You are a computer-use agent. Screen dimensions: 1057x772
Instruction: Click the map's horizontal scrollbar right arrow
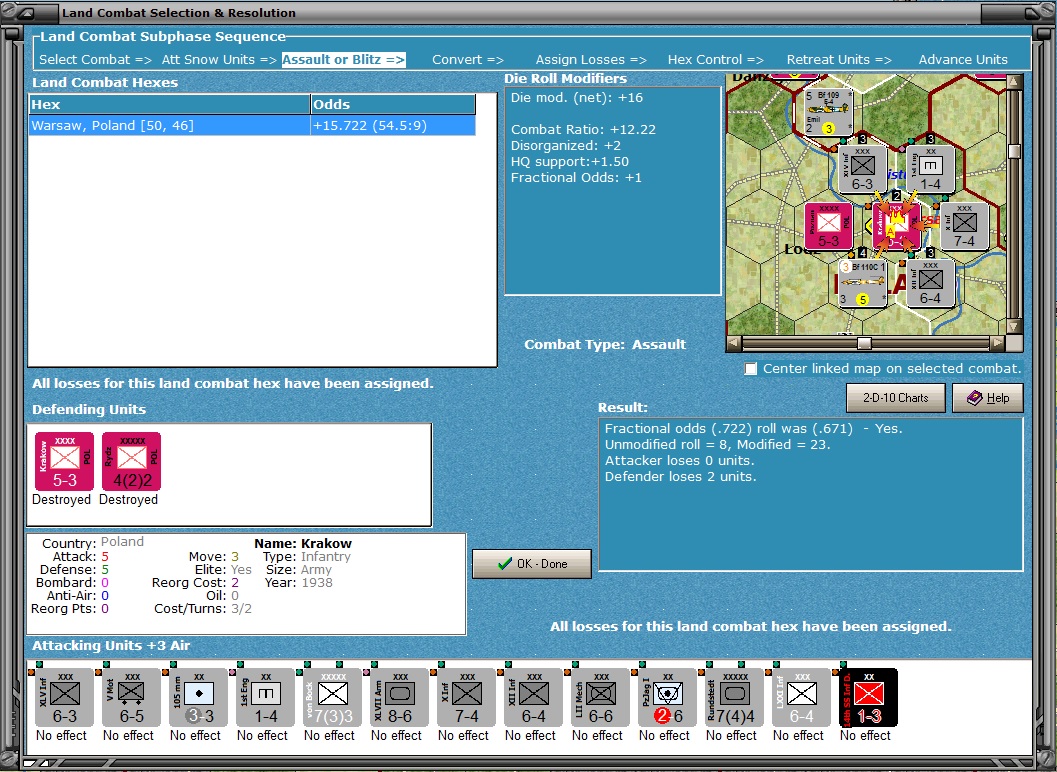[x=997, y=344]
